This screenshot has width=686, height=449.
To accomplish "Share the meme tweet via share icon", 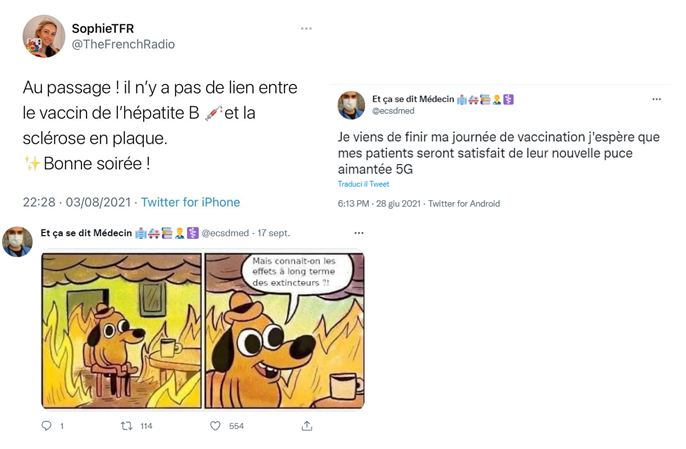I will (x=307, y=426).
